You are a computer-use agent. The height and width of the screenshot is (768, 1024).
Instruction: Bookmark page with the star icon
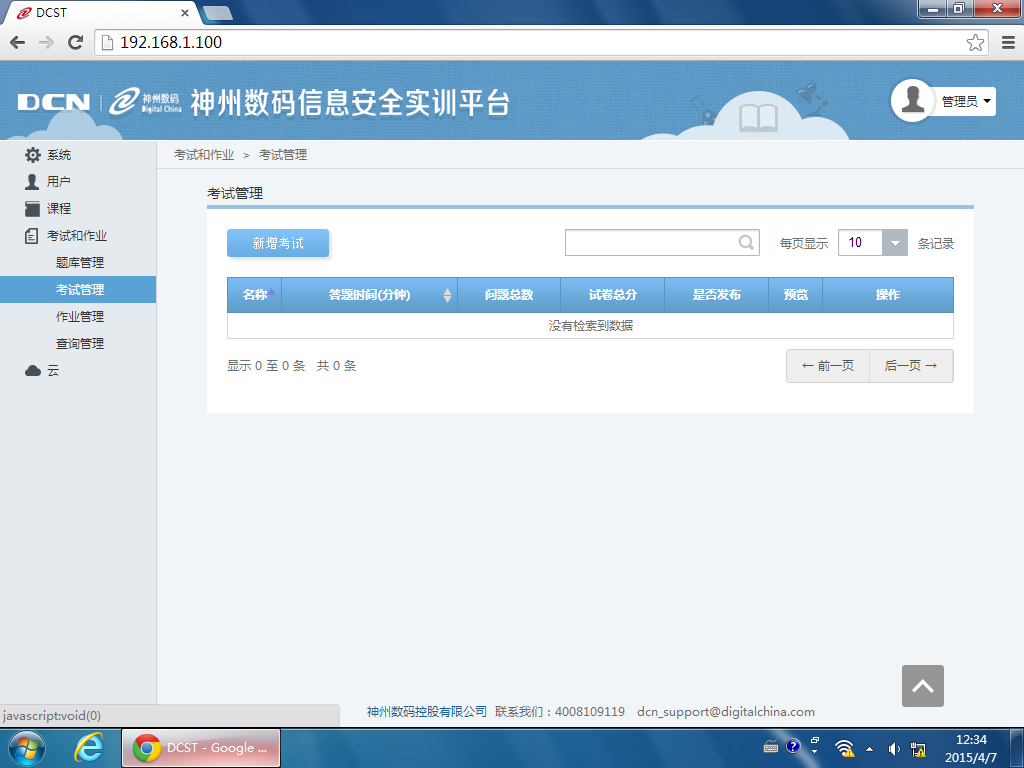click(x=975, y=42)
